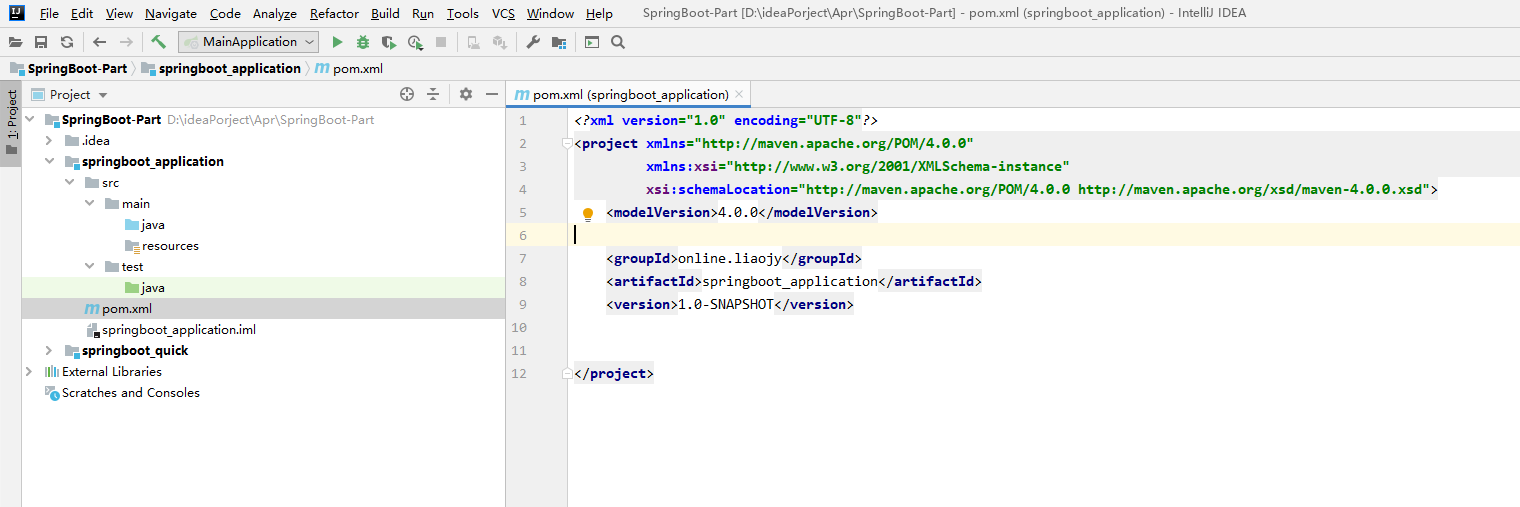Click the Search Everywhere magnifier icon
Viewport: 1520px width, 507px height.
coord(618,42)
